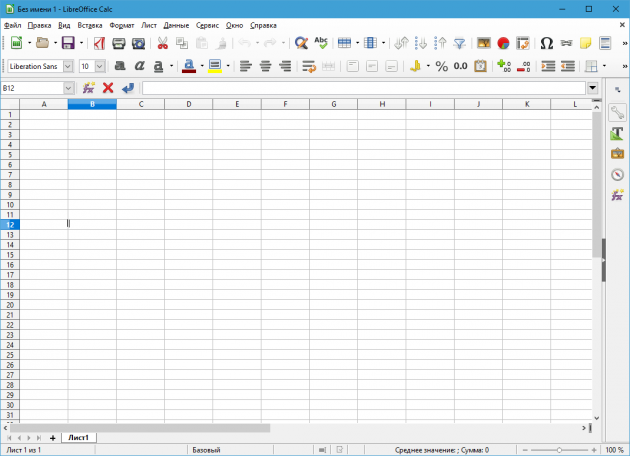Insert a chart
Screen dimensions: 630x456
click(x=503, y=43)
